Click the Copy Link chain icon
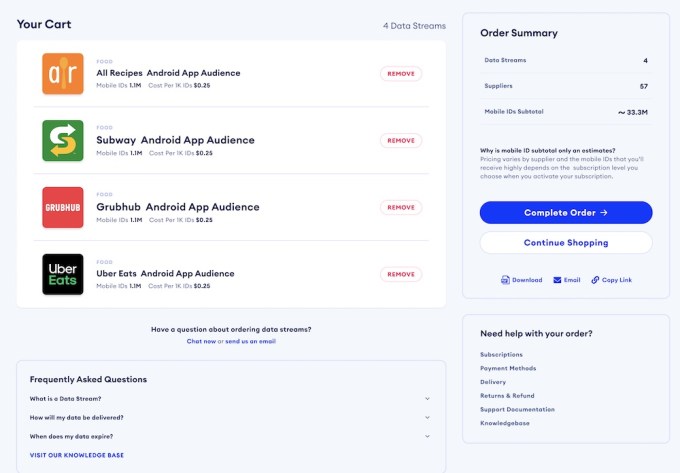Image resolution: width=680 pixels, height=473 pixels. click(595, 280)
